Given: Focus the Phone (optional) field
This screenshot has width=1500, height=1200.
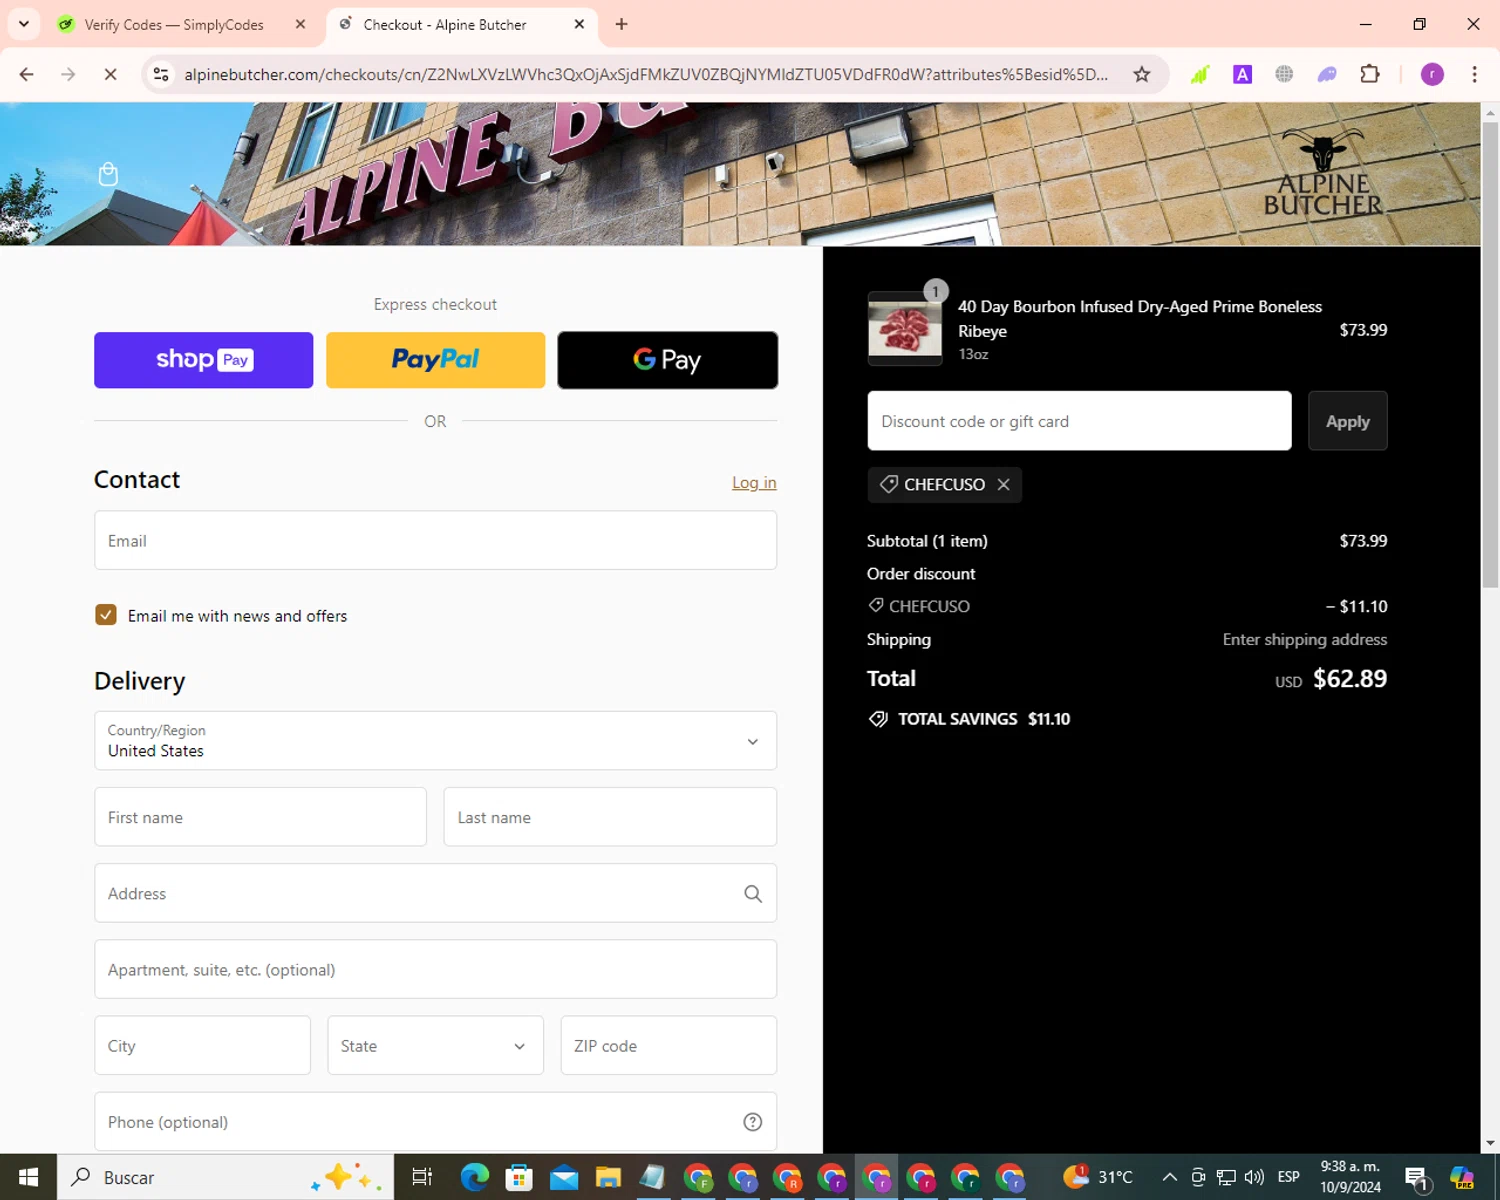Looking at the screenshot, I should click(435, 1122).
